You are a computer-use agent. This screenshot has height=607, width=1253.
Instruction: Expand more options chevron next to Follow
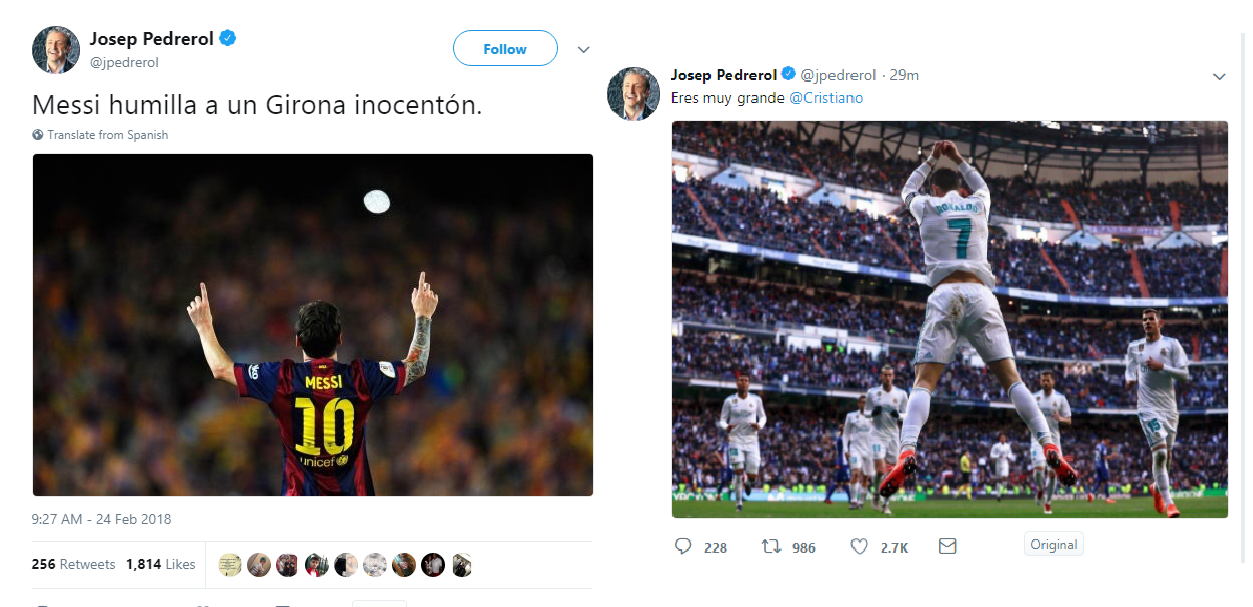pos(584,49)
